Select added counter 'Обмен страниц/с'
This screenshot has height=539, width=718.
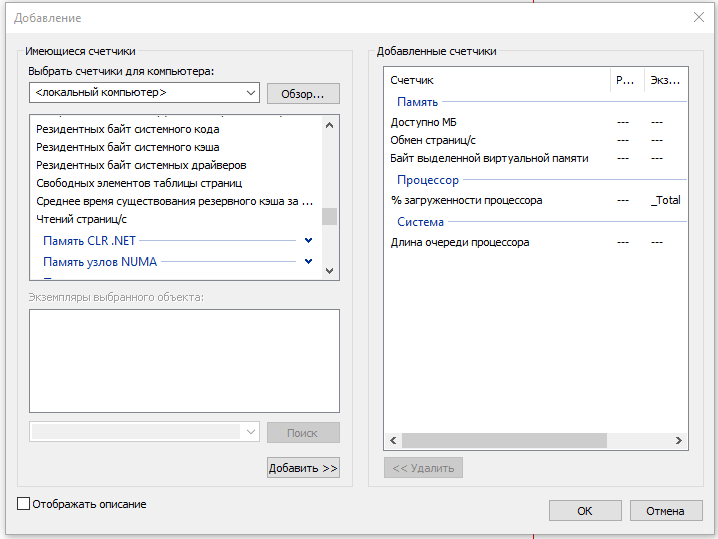433,140
